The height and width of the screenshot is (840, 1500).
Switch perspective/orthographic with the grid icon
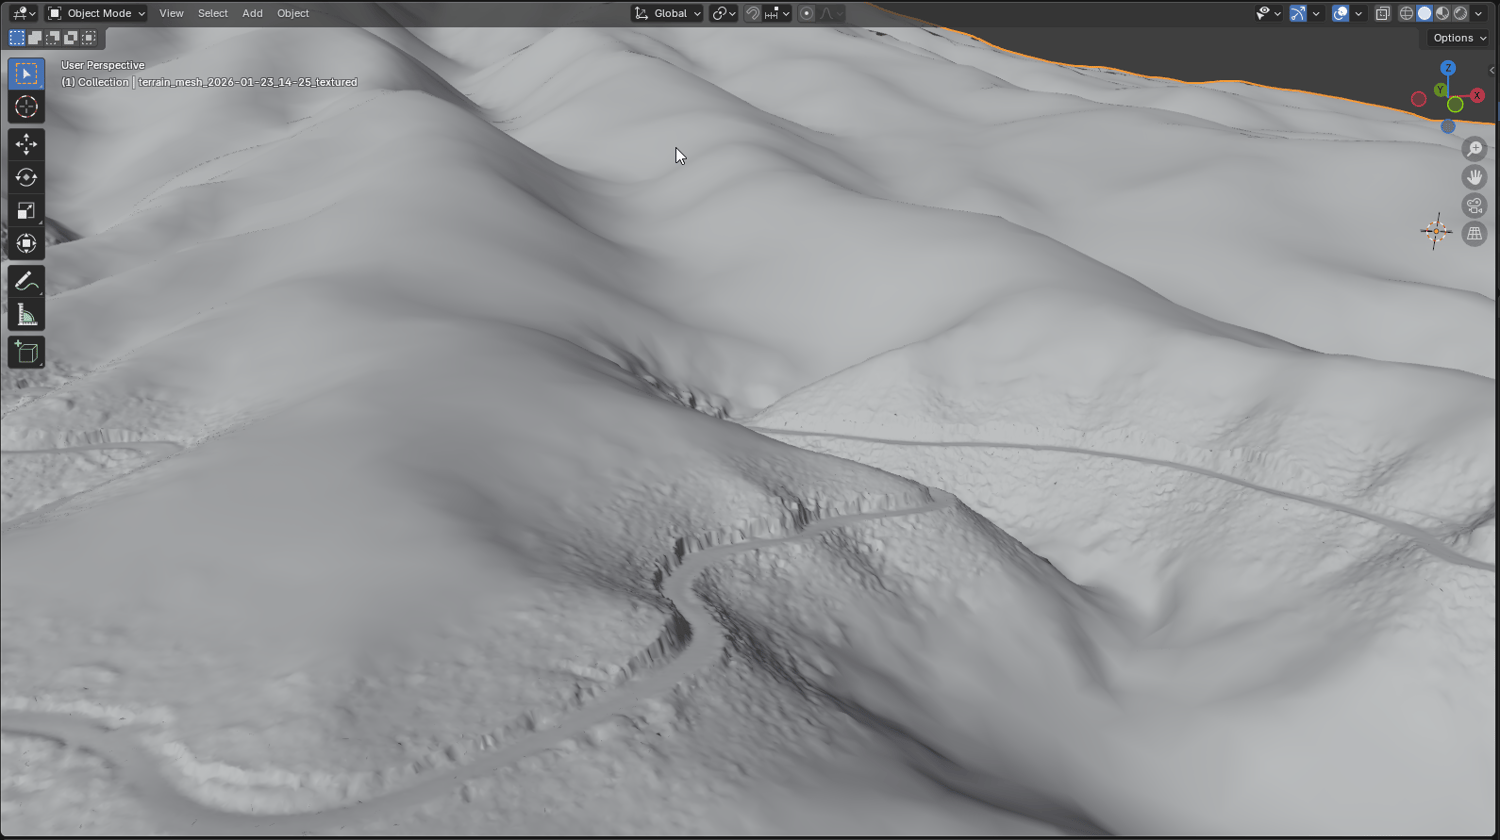(1474, 234)
